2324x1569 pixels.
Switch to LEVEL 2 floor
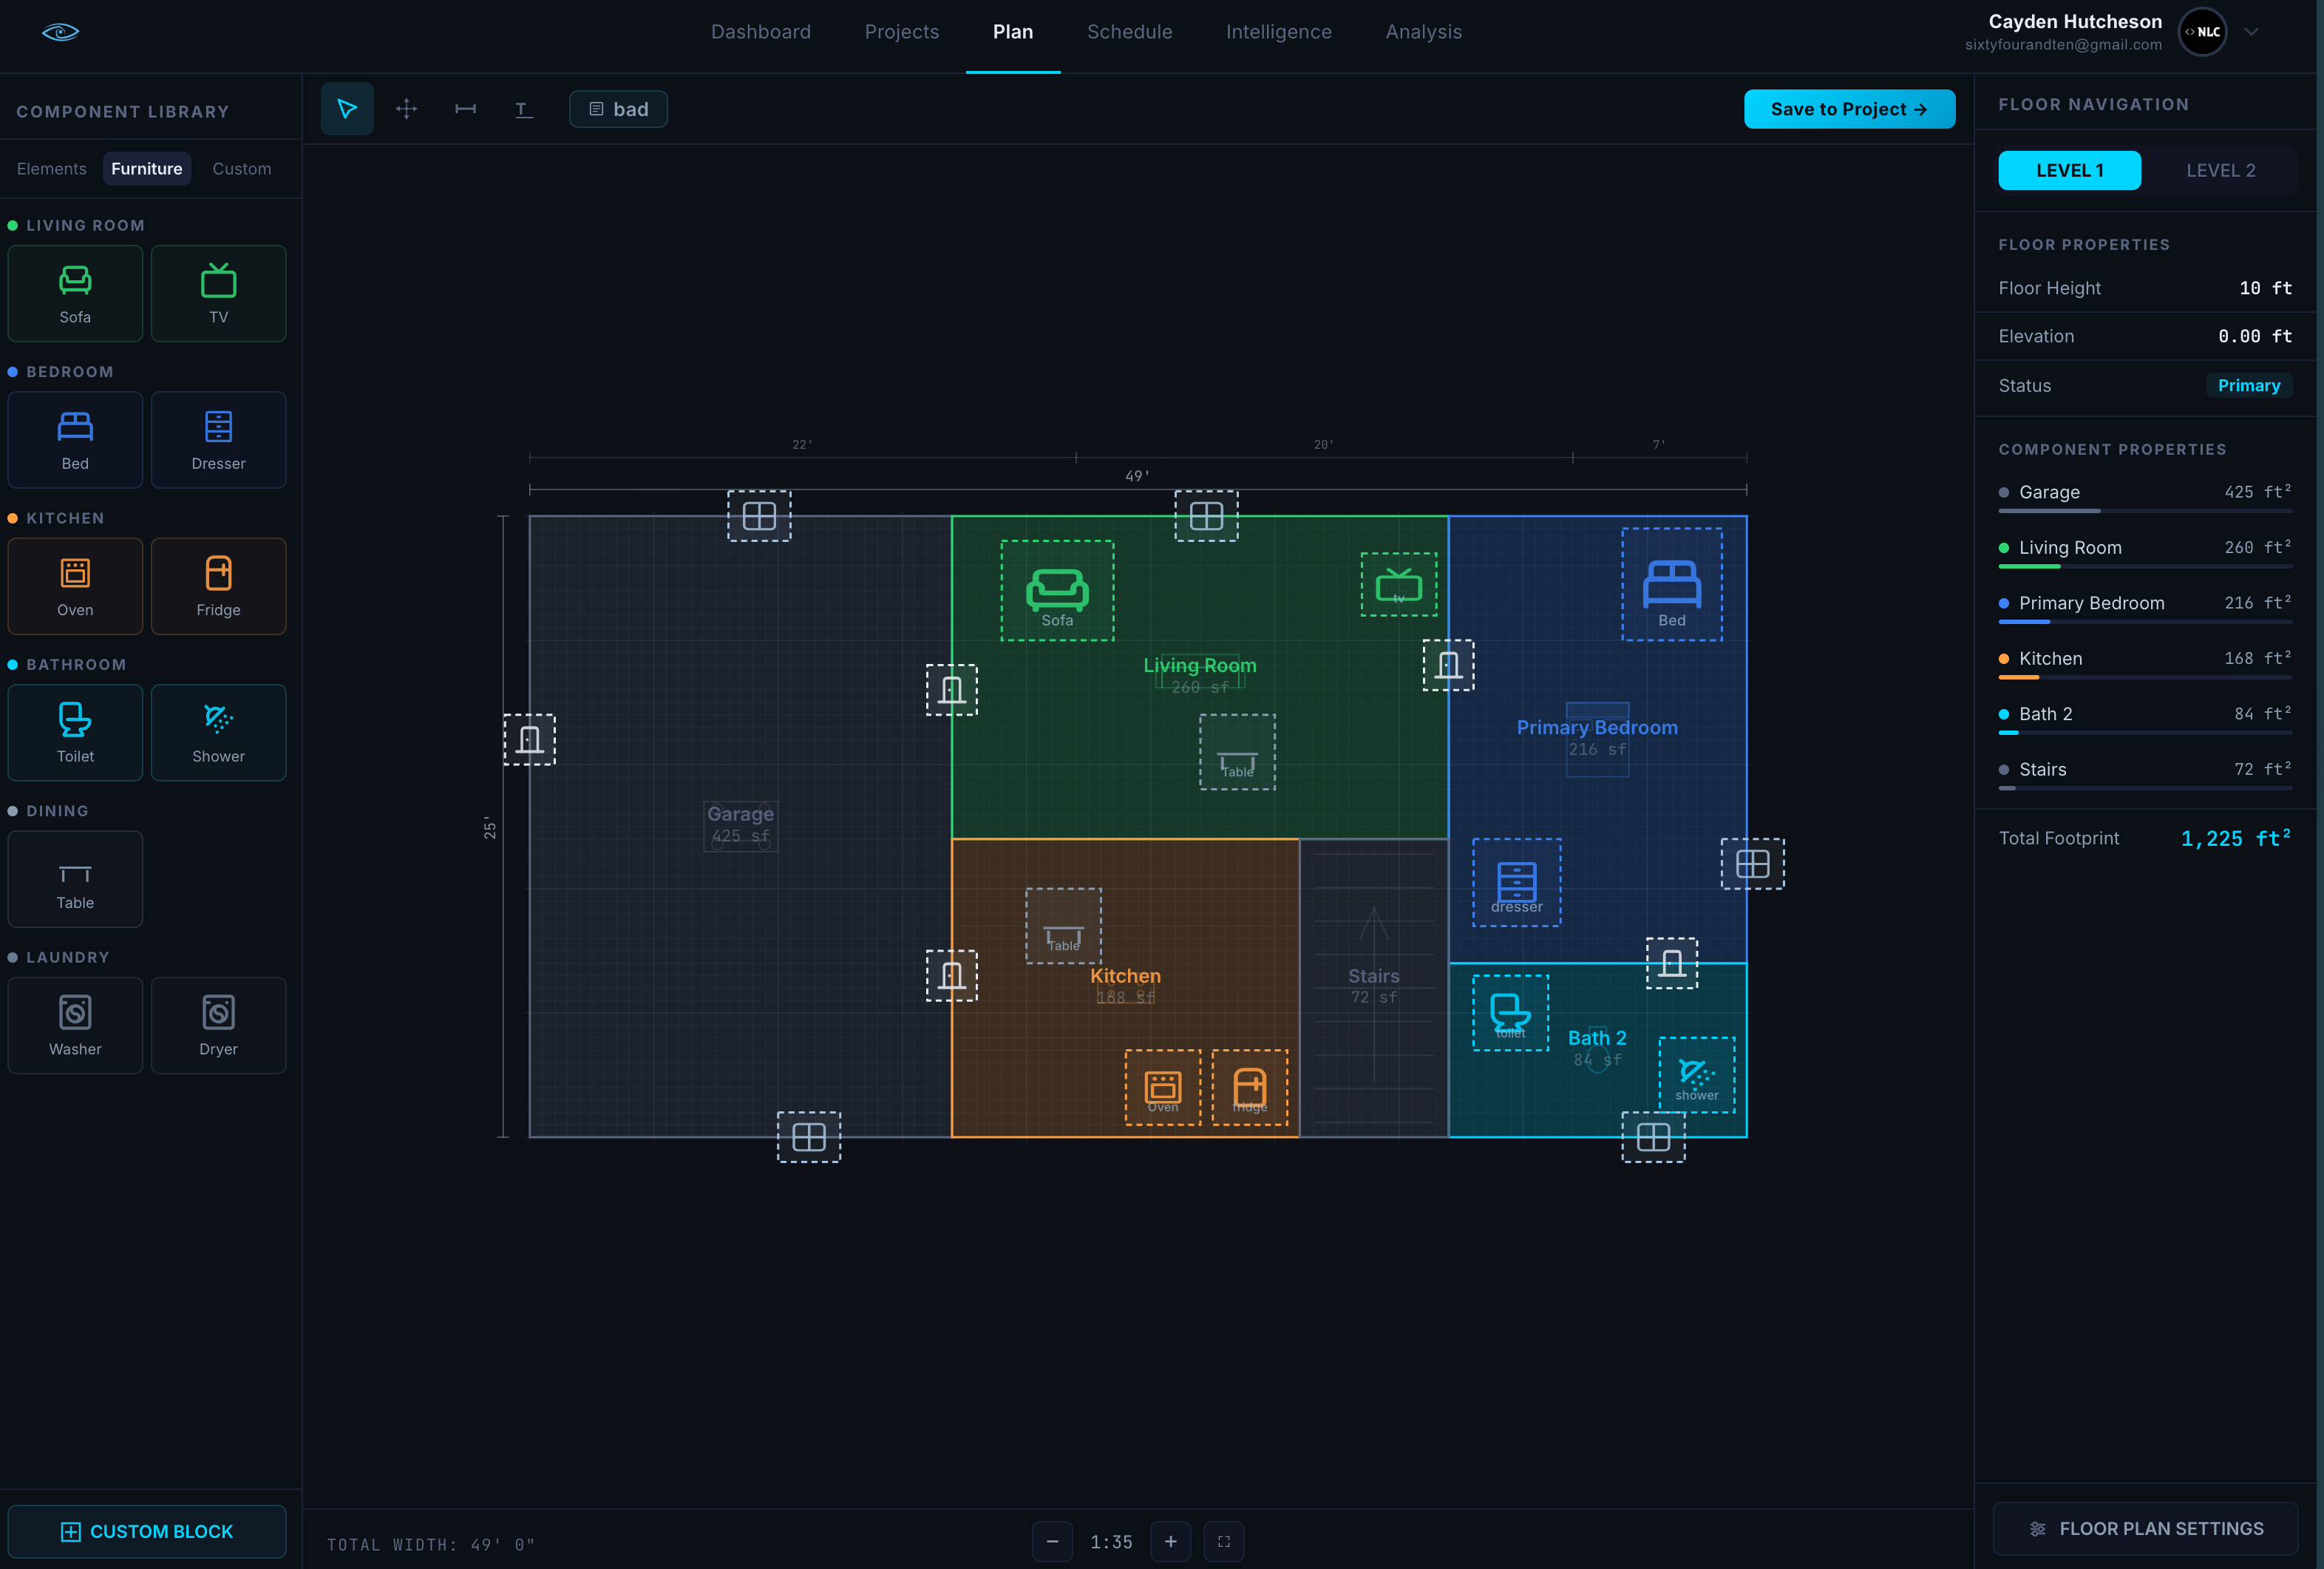2220,170
